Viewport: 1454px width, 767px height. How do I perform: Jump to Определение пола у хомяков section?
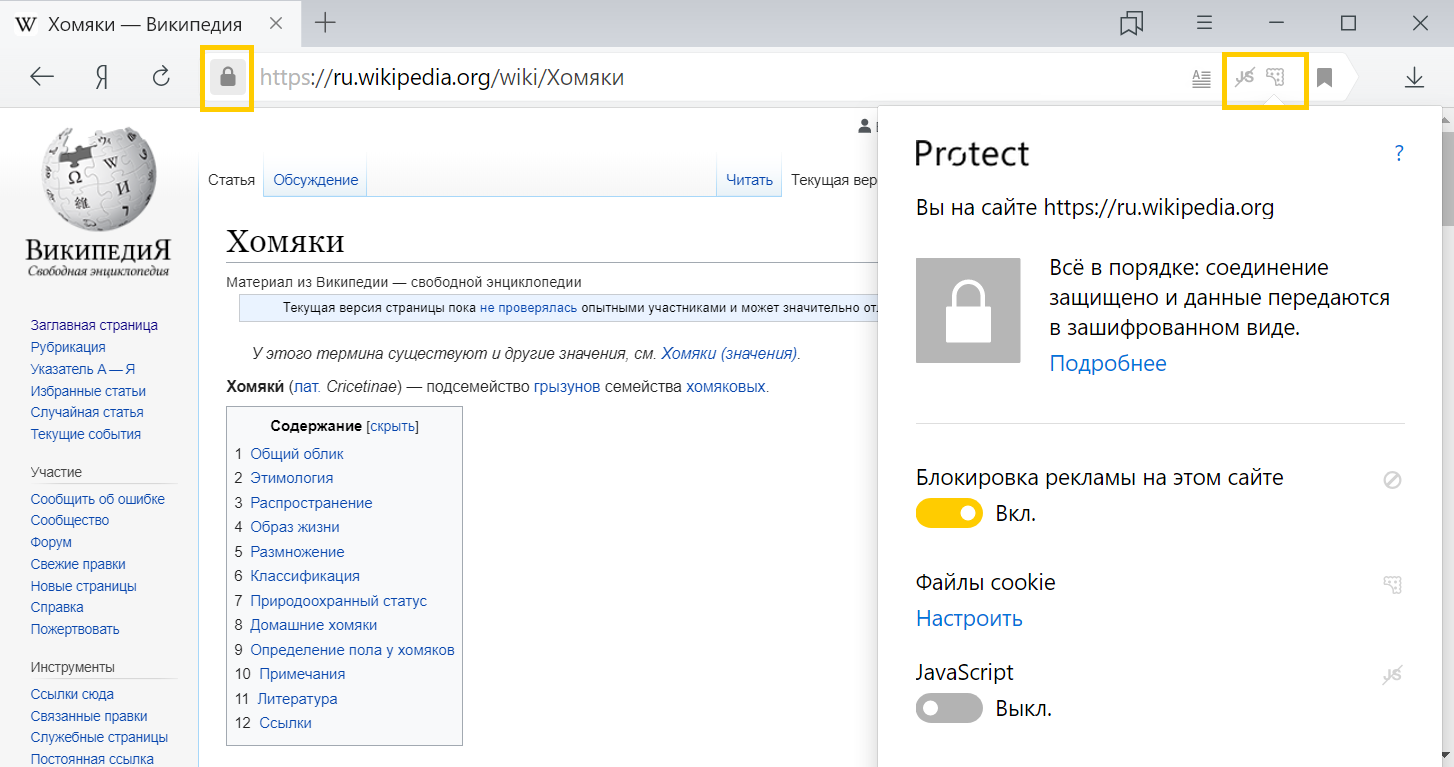point(352,650)
